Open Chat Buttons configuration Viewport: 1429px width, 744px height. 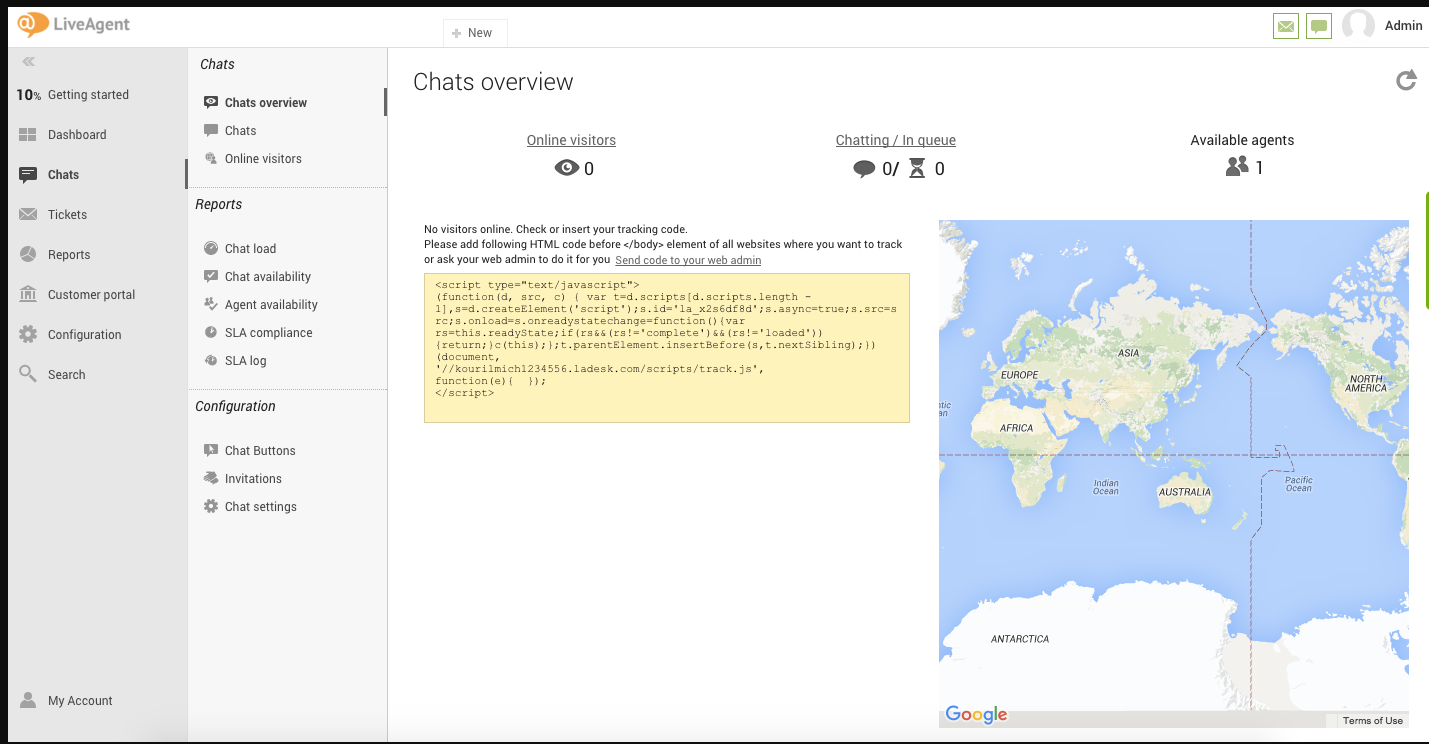click(x=260, y=451)
